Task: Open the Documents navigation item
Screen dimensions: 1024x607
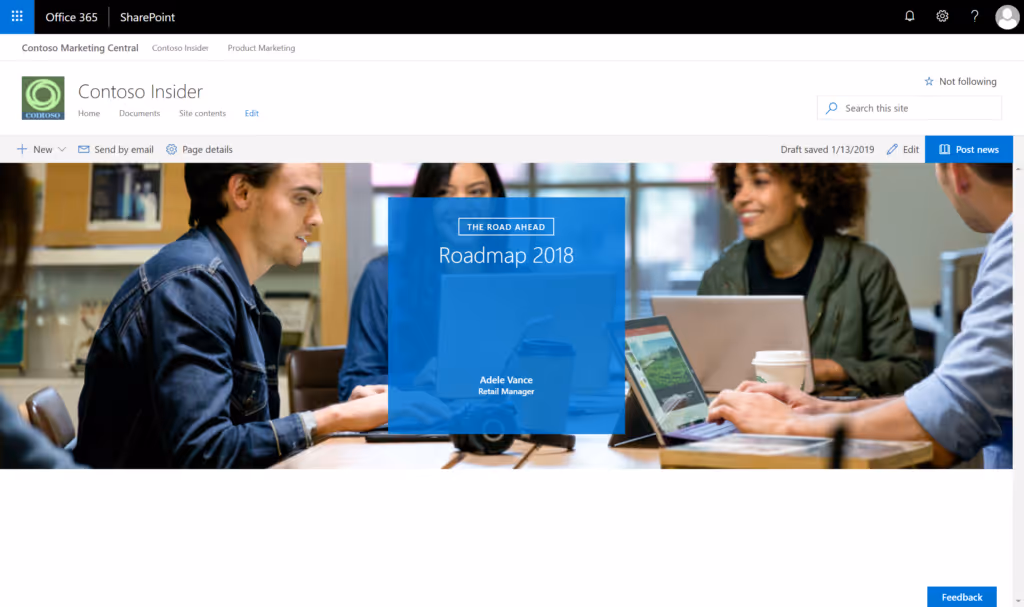Action: tap(139, 113)
